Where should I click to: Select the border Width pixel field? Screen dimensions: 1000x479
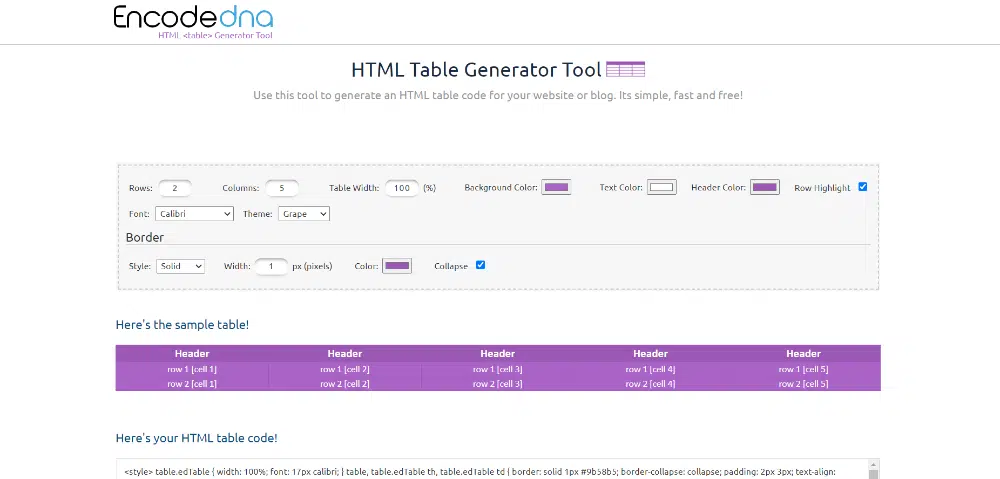tap(271, 266)
